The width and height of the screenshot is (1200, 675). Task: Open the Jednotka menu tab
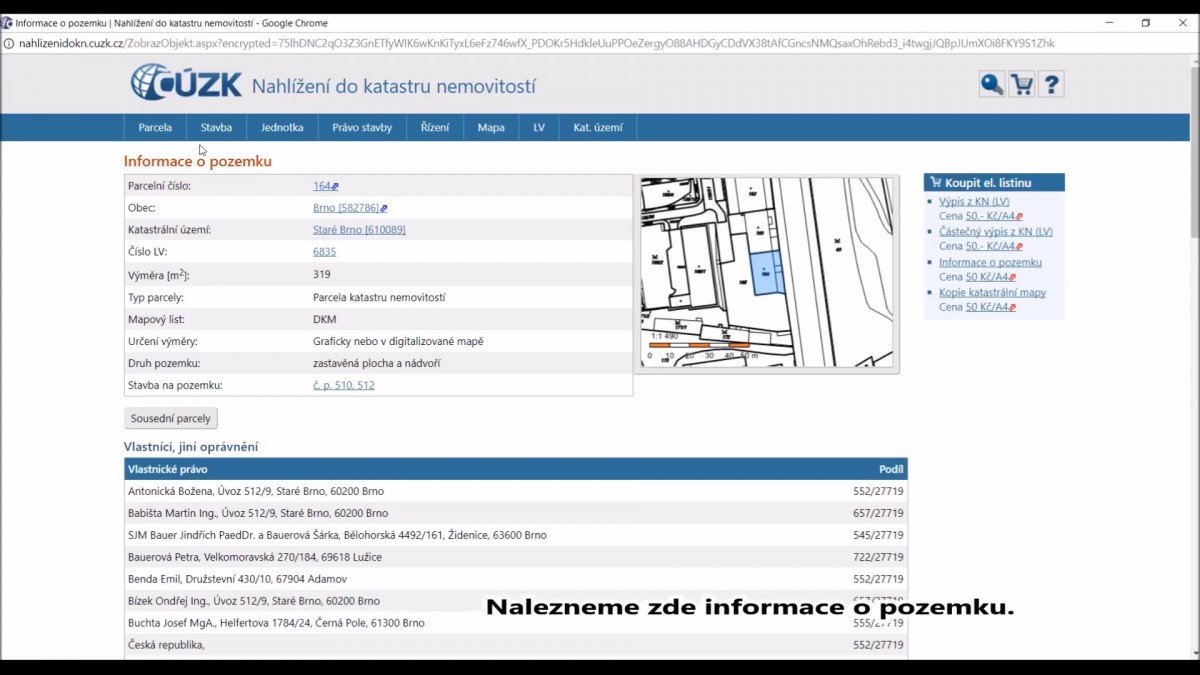point(282,127)
